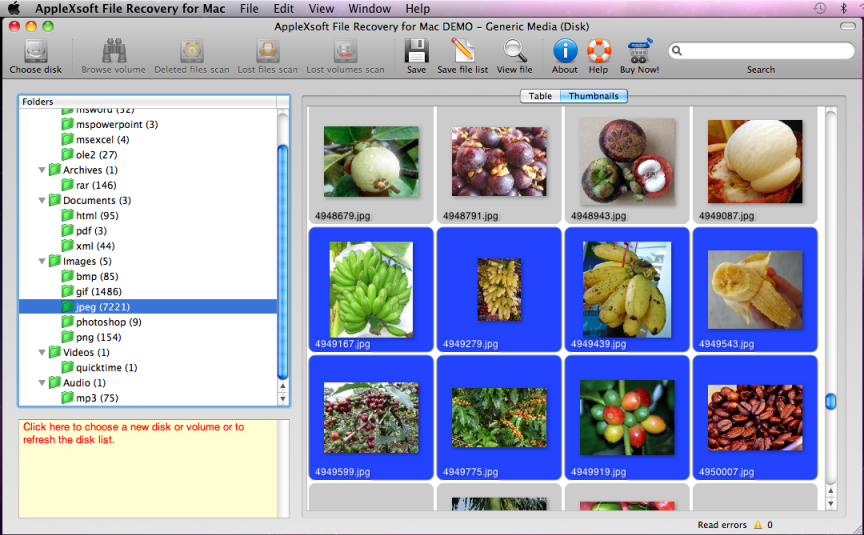
Task: Click the jpeg folder icon
Action: pos(67,306)
